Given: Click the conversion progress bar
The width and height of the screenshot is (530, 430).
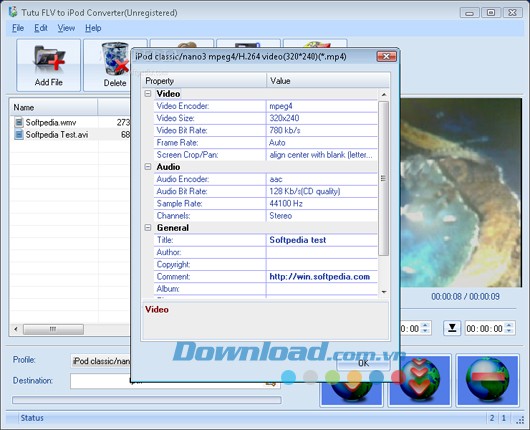Looking at the screenshot, I should 147,400.
